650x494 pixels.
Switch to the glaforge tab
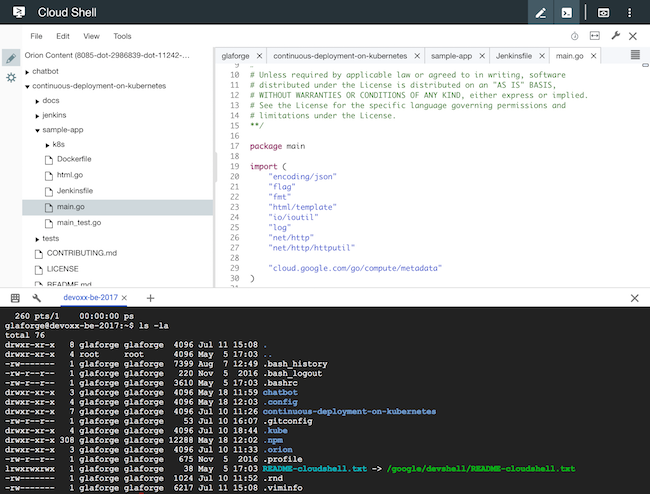pos(235,56)
